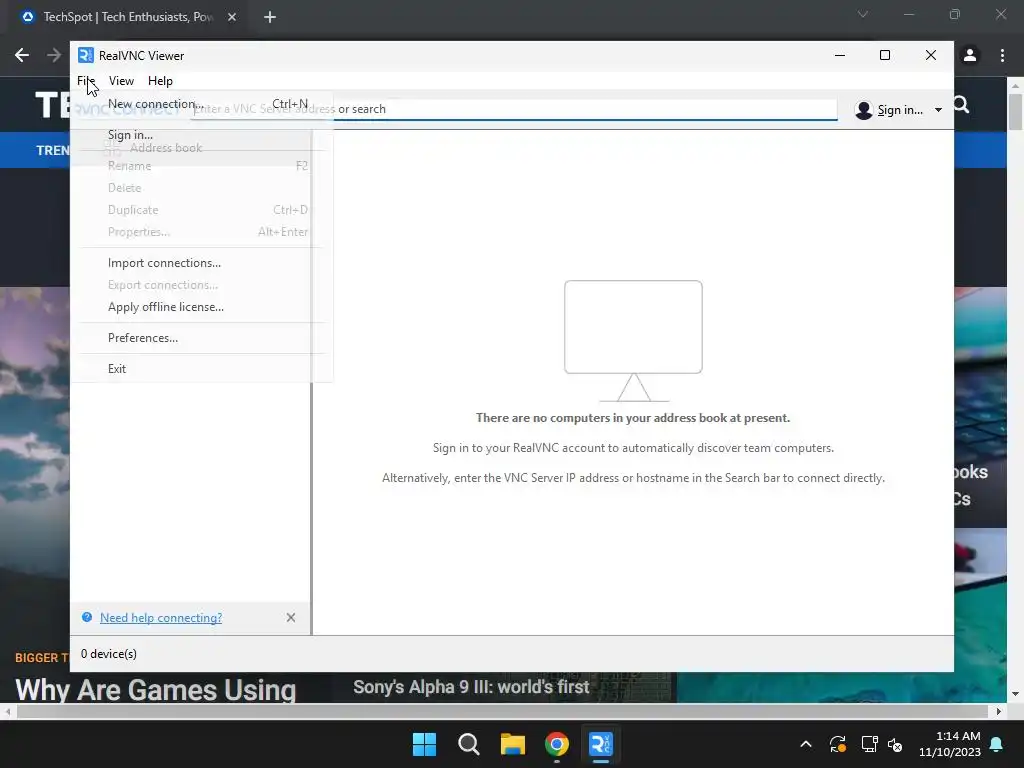Image resolution: width=1024 pixels, height=768 pixels.
Task: Open the Help menu
Action: [160, 81]
